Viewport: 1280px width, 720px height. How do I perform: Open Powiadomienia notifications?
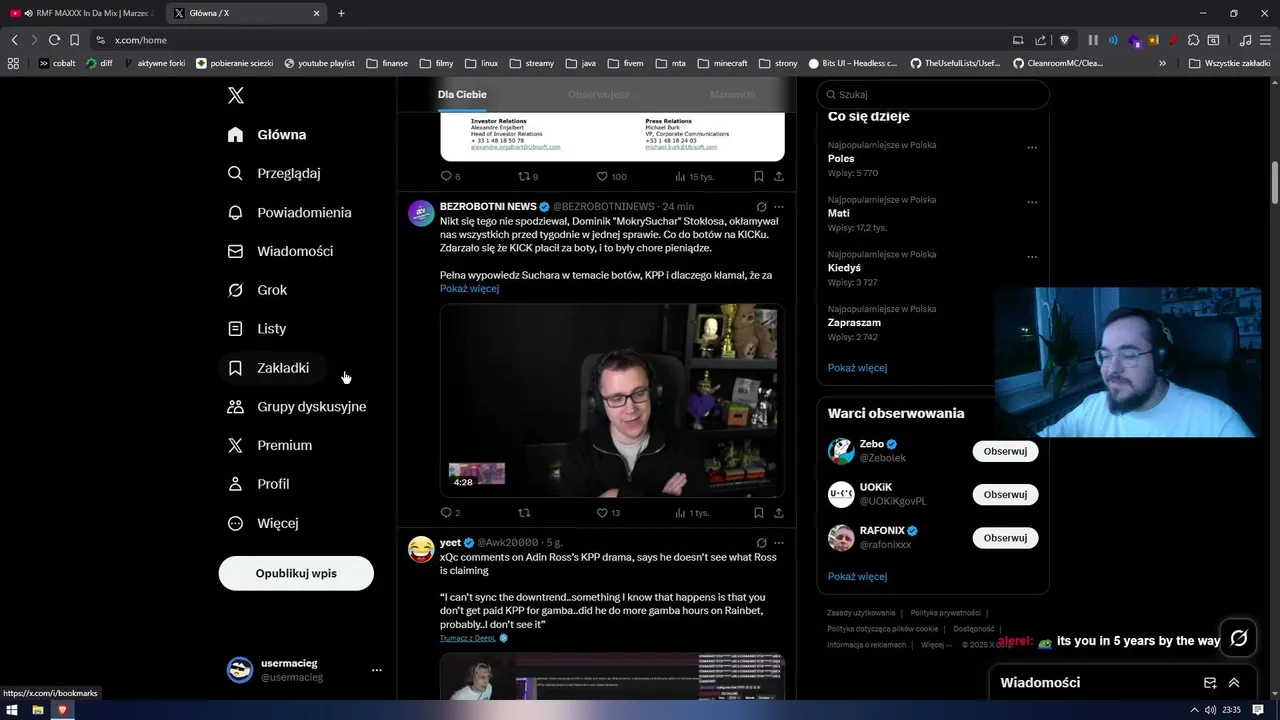point(290,213)
